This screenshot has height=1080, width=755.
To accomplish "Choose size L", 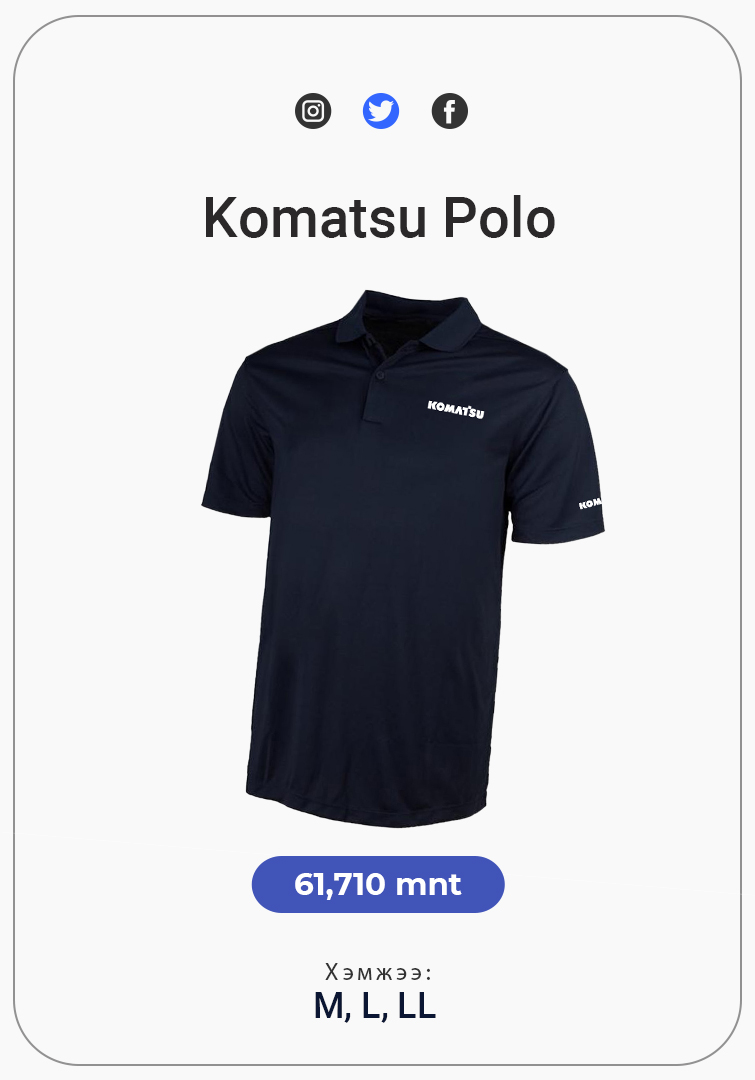I will coord(373,1006).
